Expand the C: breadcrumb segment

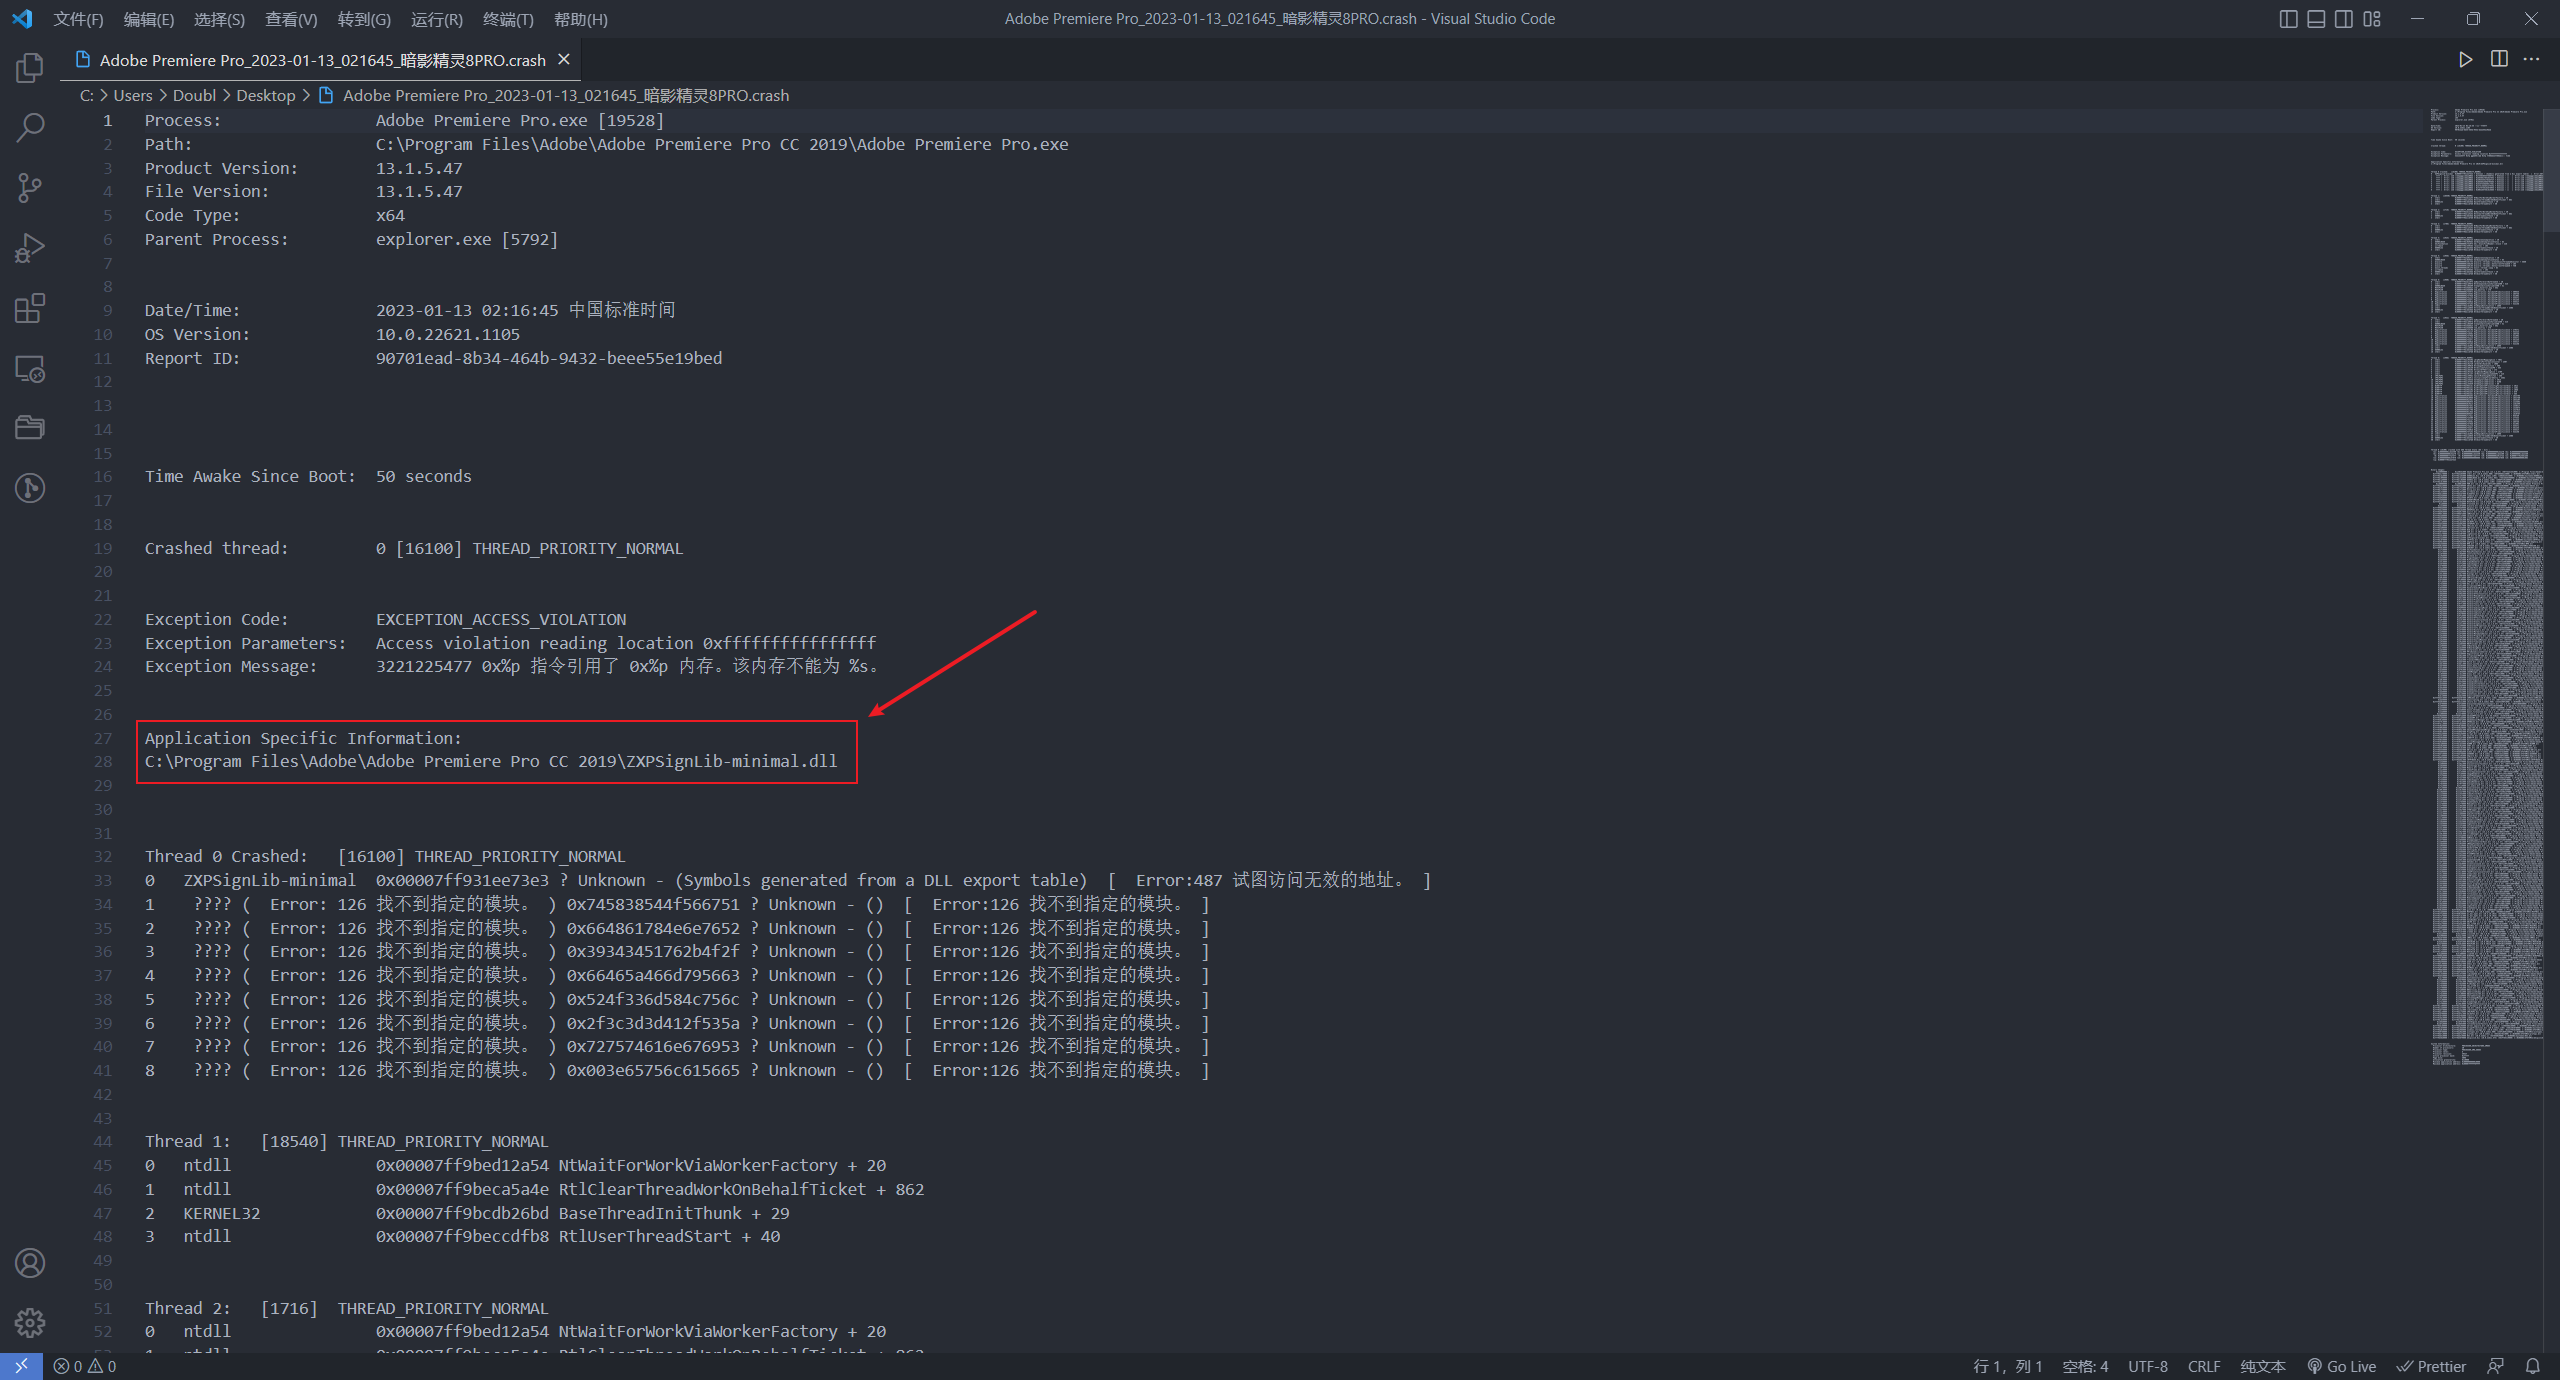87,95
